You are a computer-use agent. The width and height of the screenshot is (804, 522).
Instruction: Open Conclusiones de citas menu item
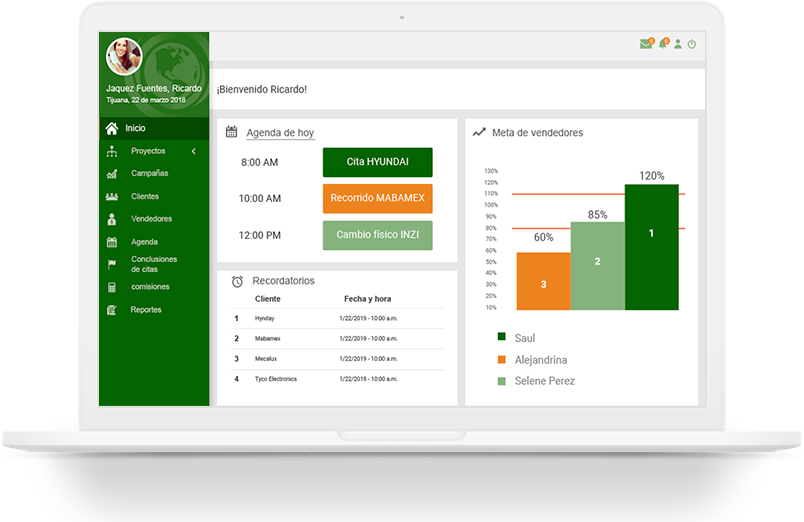coord(153,264)
